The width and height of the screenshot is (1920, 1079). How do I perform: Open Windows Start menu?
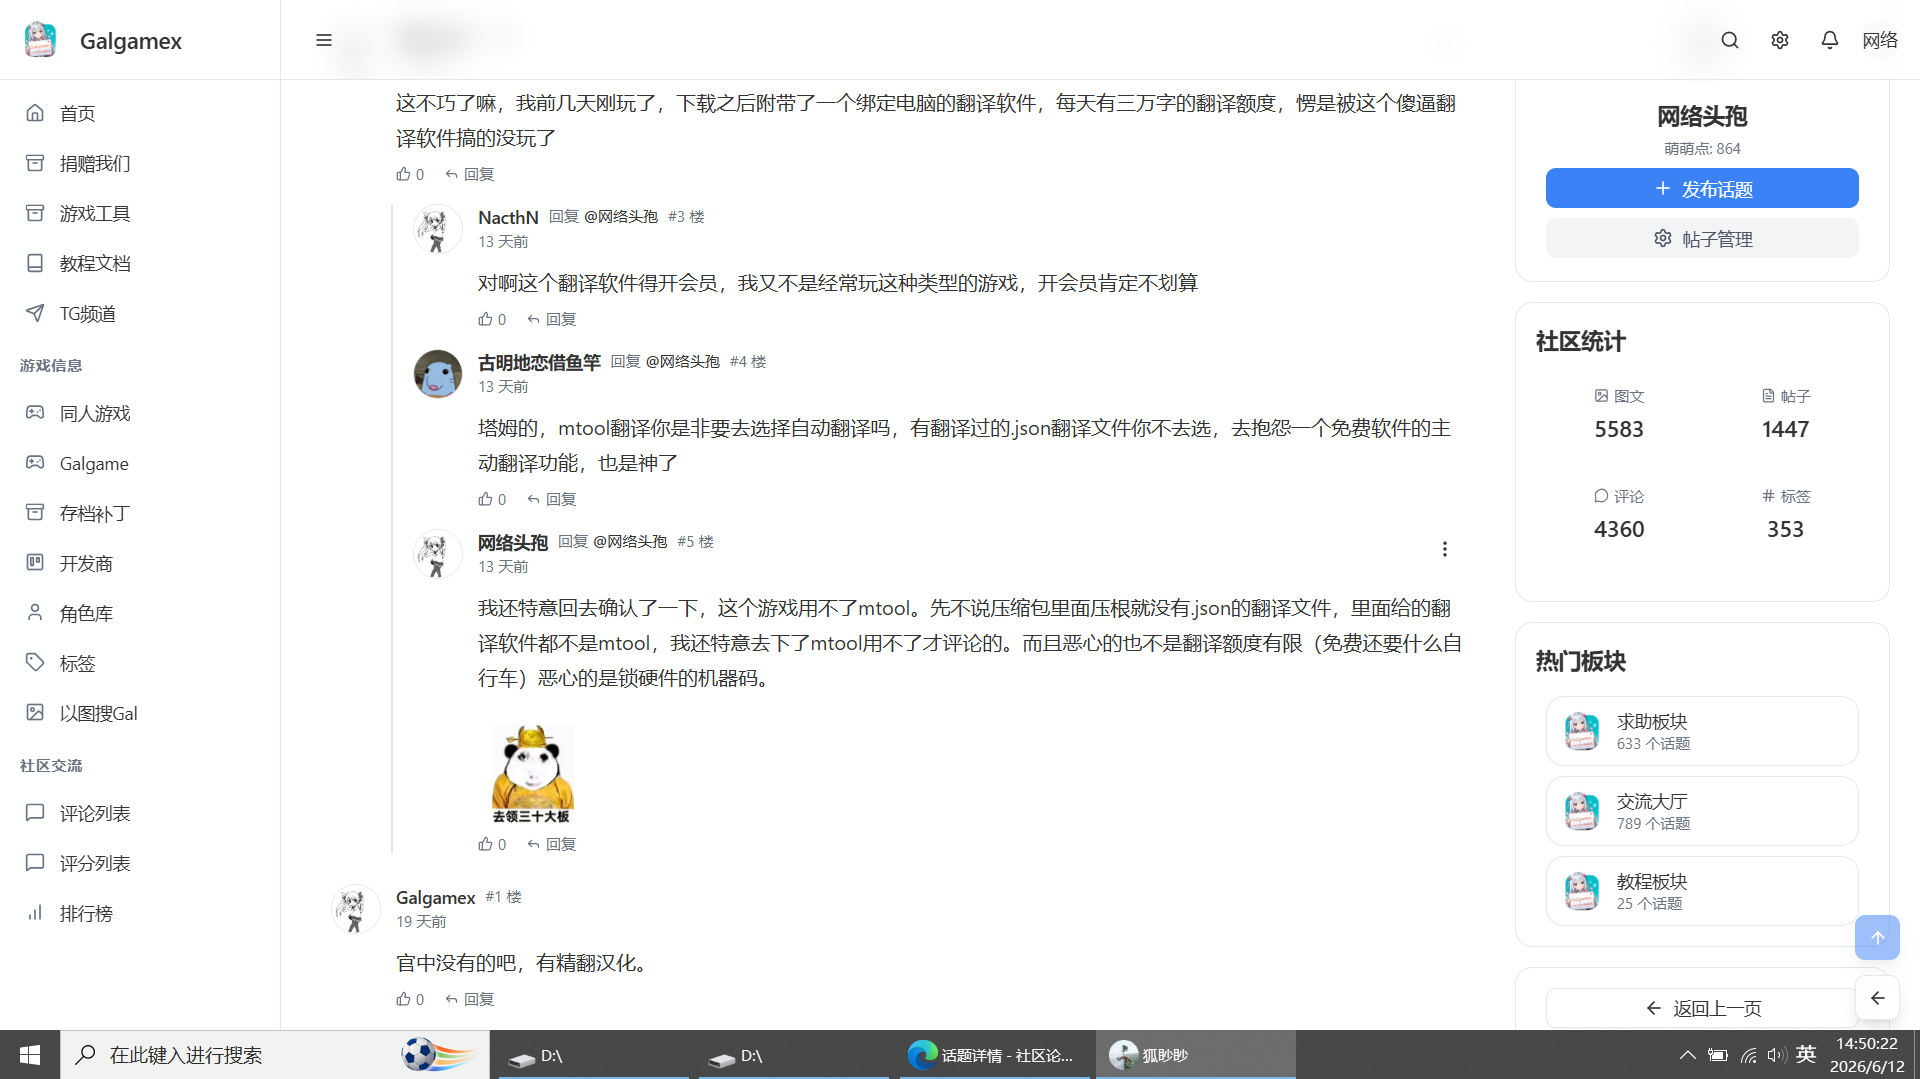click(30, 1055)
